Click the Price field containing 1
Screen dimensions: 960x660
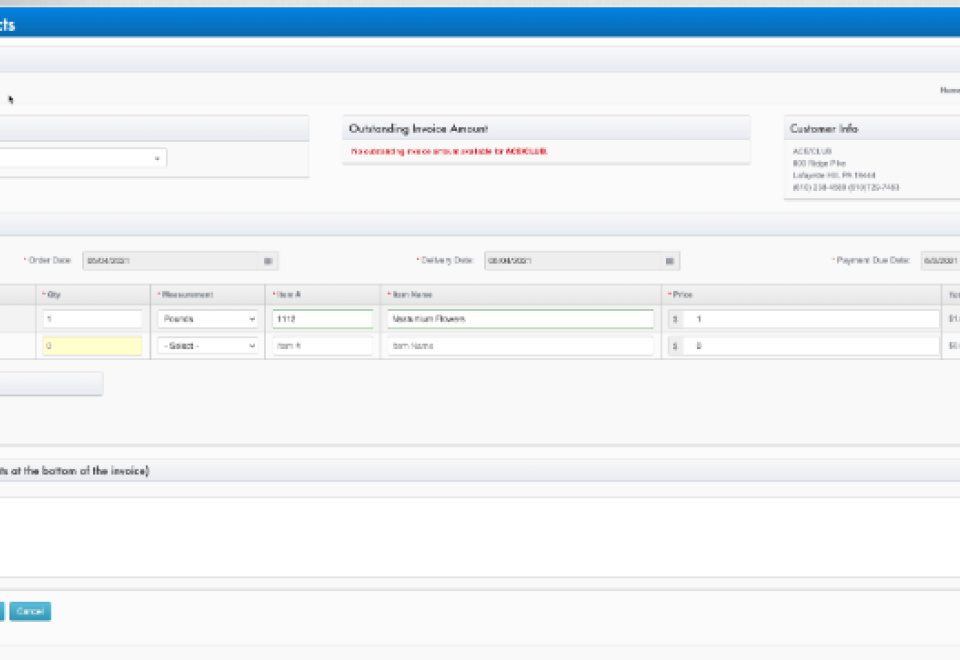click(811, 319)
